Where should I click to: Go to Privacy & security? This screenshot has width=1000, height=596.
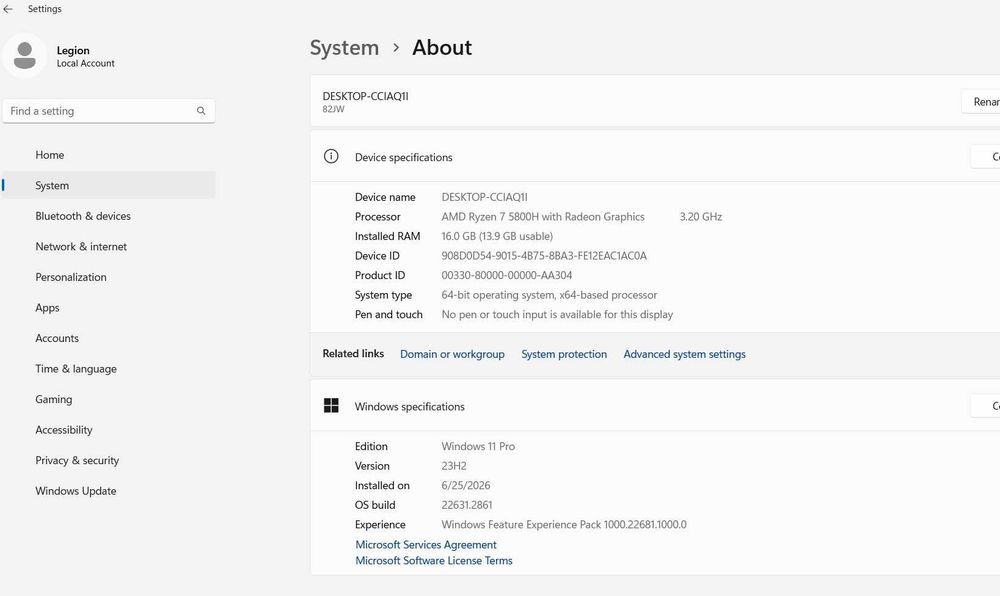108,461
